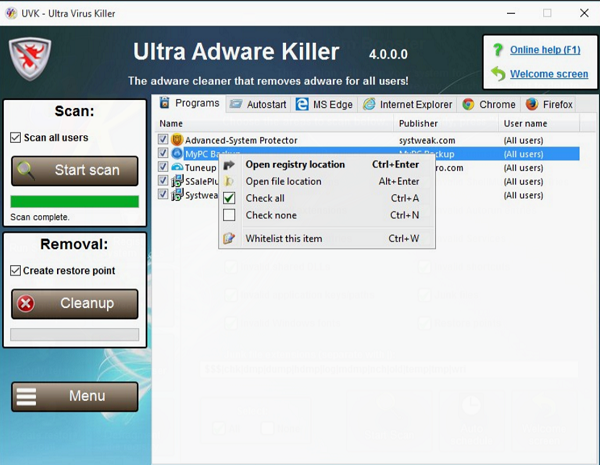600x465 pixels.
Task: Close the UVK window
Action: pos(584,13)
